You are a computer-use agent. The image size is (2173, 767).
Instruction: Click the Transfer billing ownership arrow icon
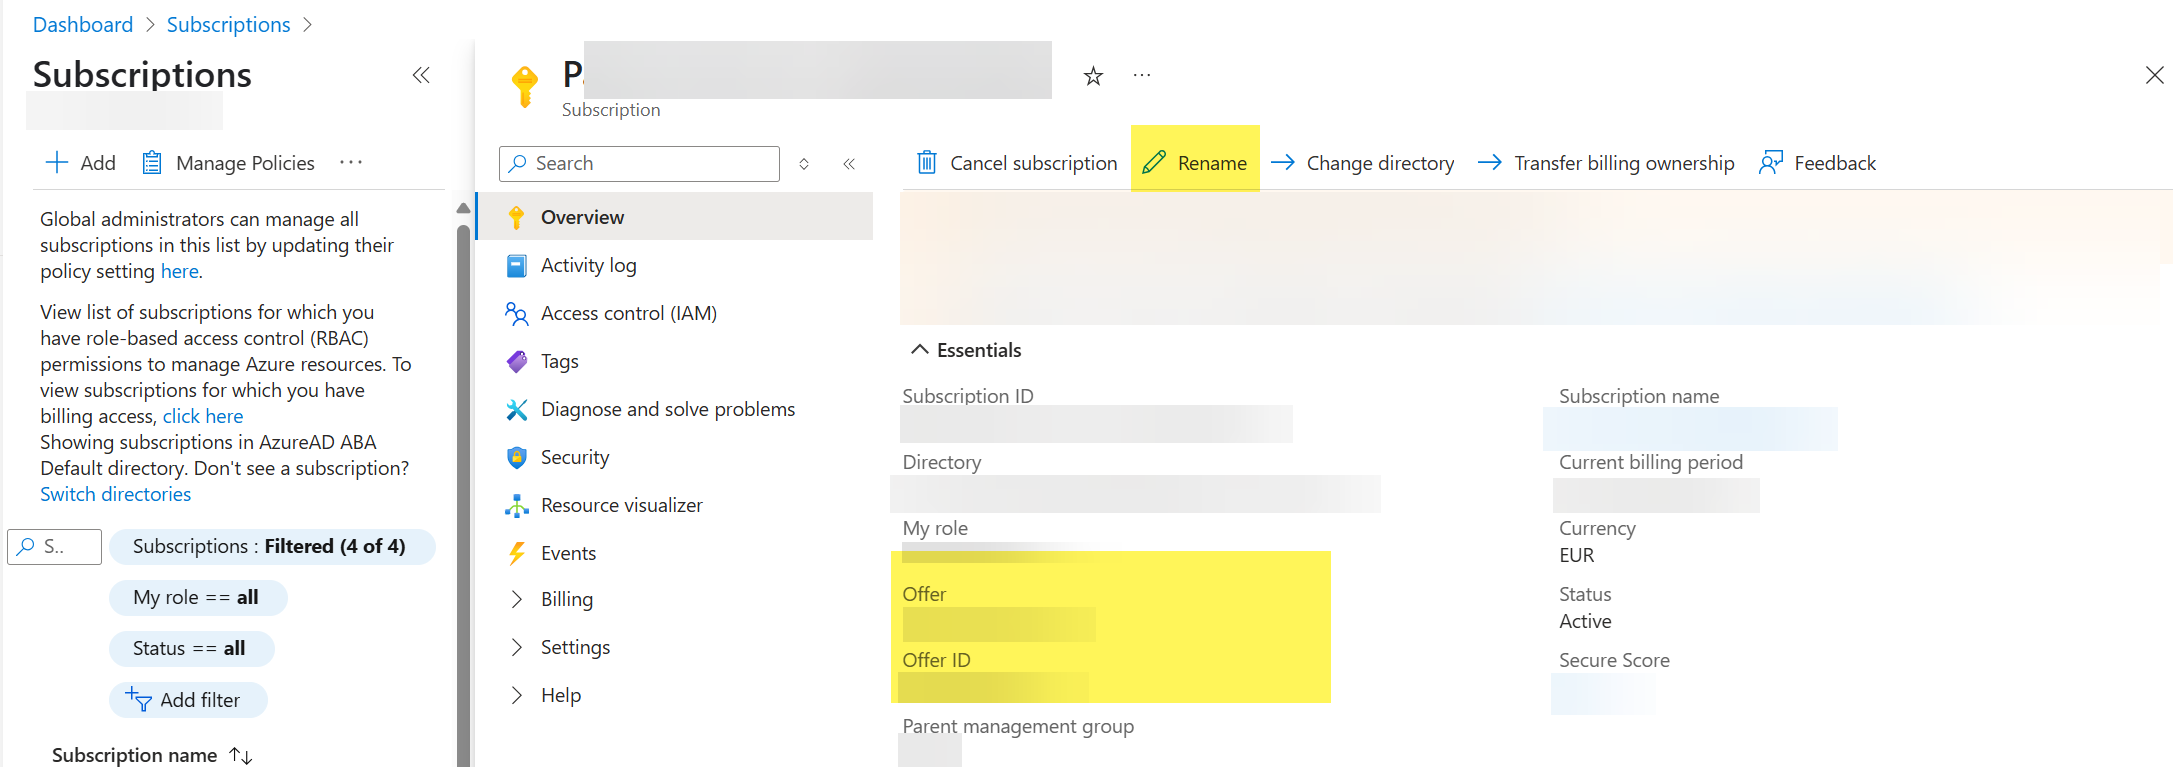coord(1490,162)
